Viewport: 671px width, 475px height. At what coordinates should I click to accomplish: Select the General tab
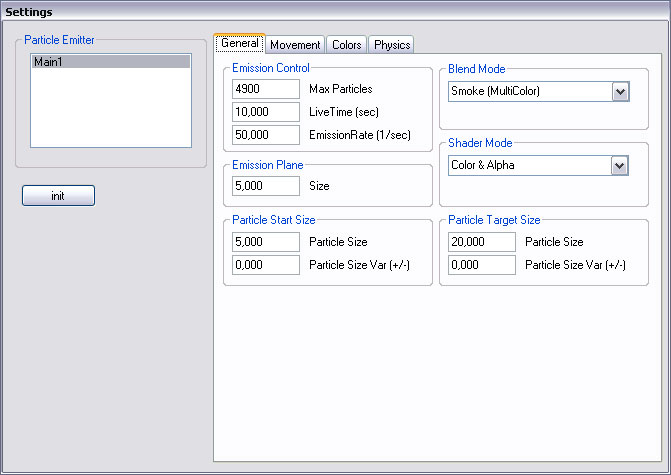coord(240,43)
